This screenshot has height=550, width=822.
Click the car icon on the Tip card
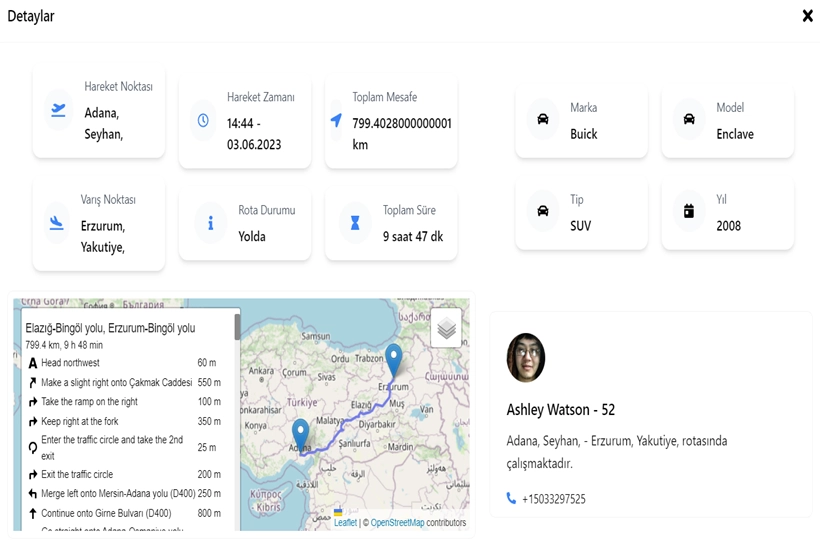click(543, 211)
